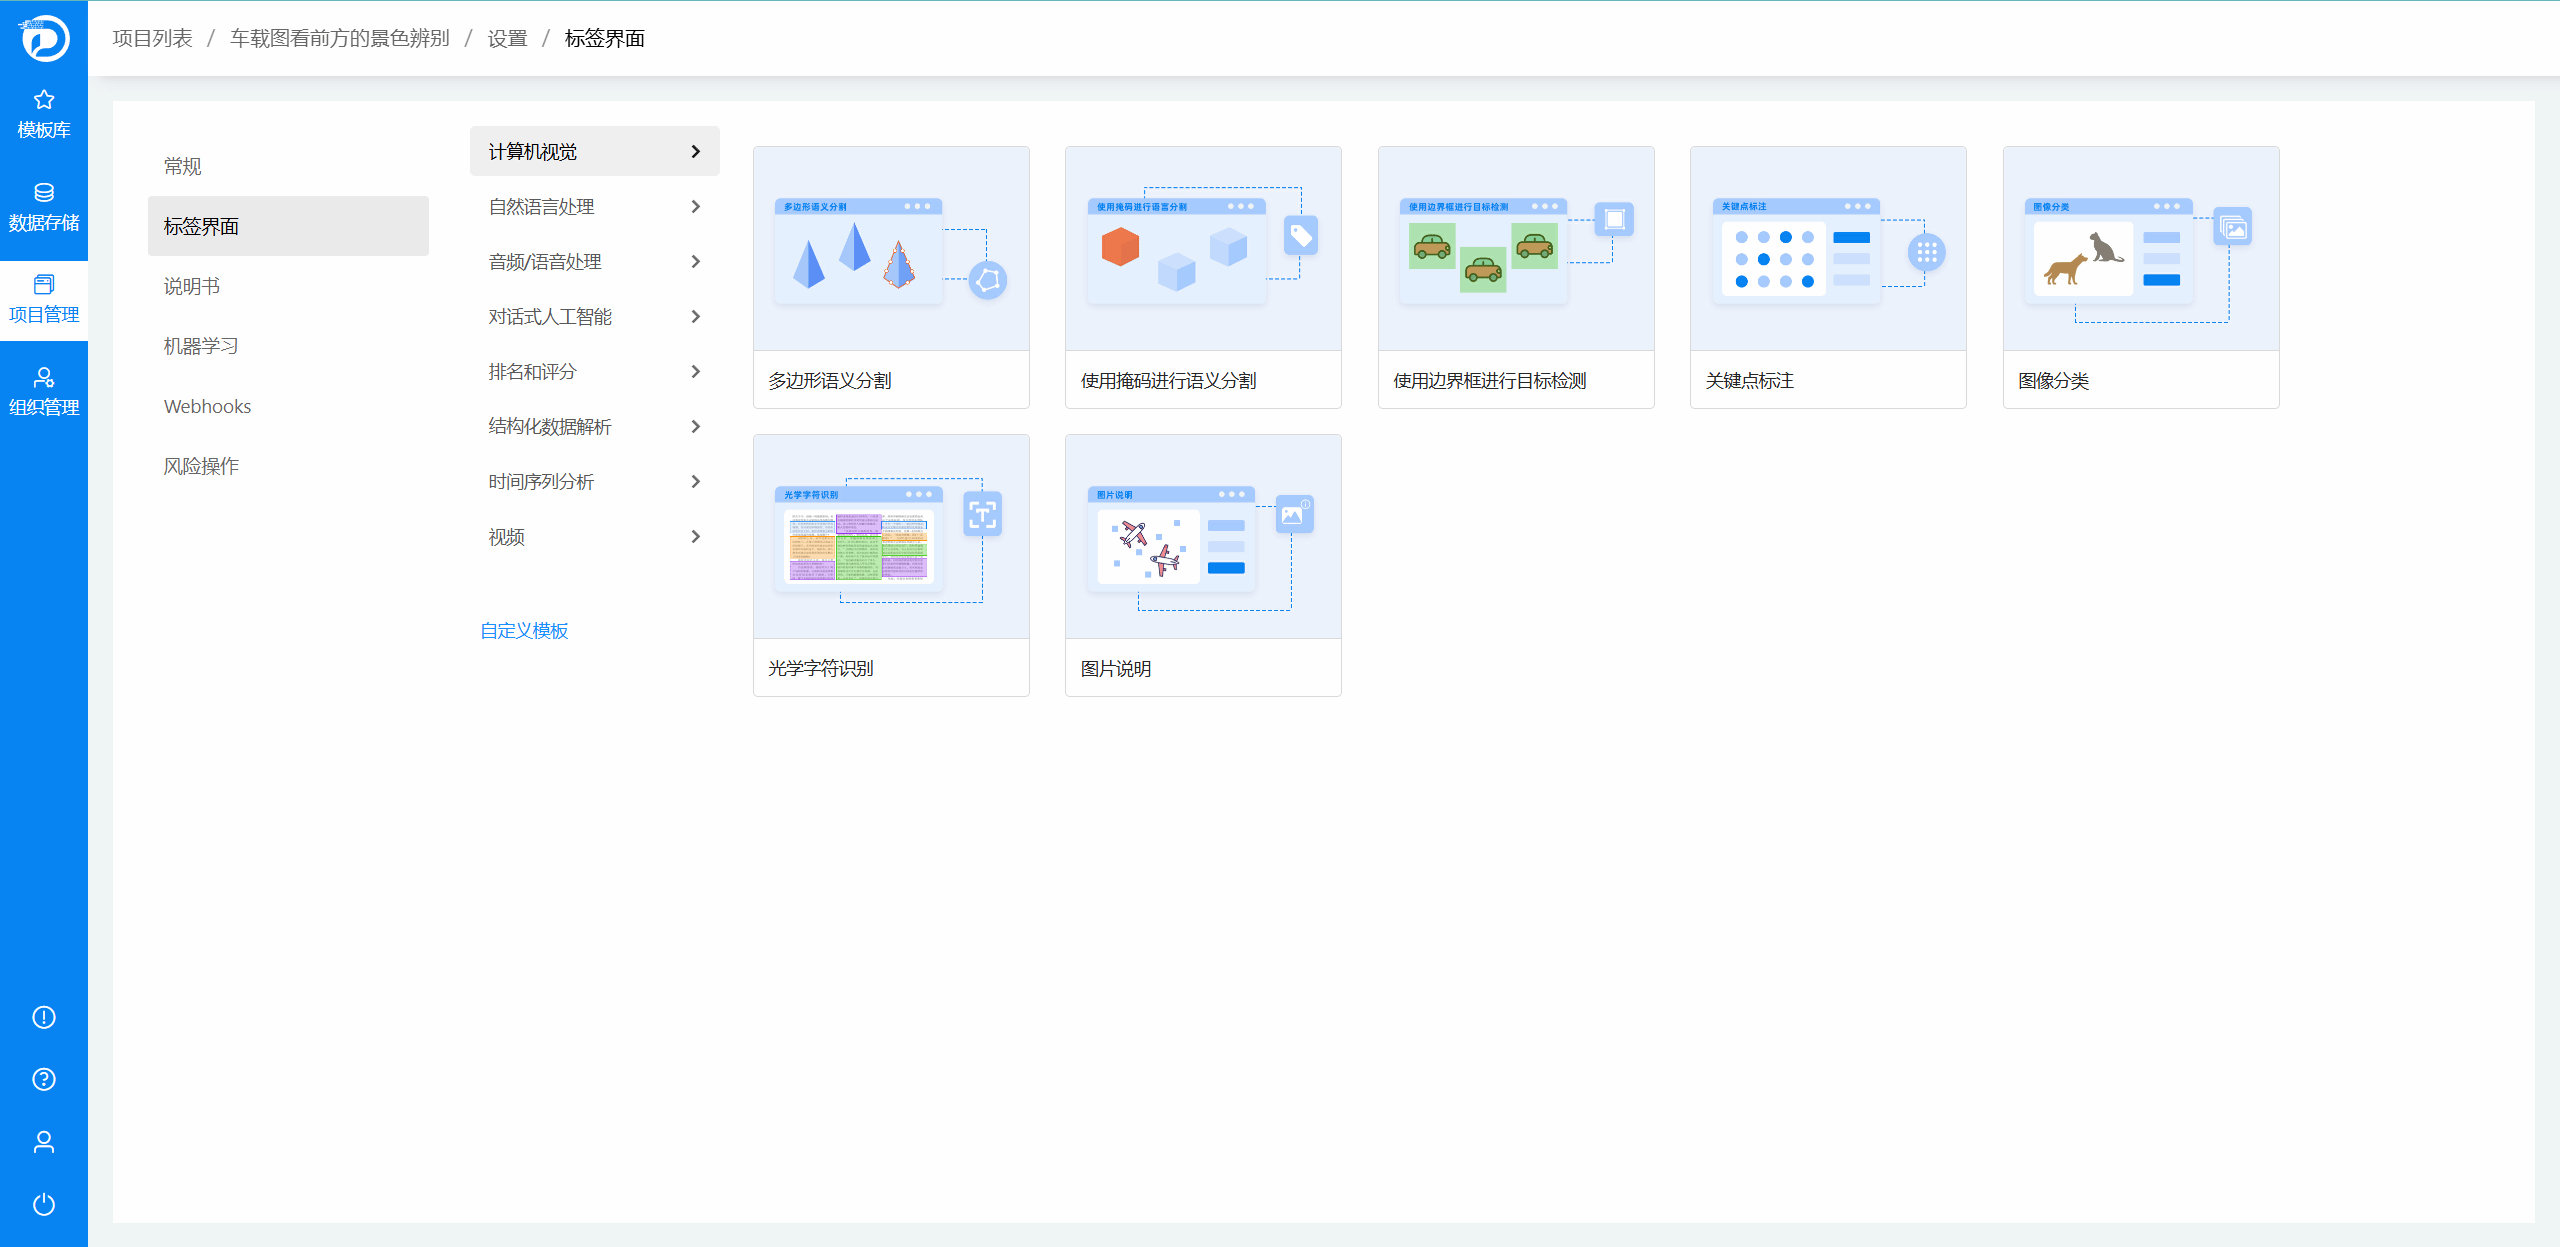Viewport: 2560px width, 1247px height.
Task: Open 组织管理 user icon in sidebar
Action: (44, 378)
